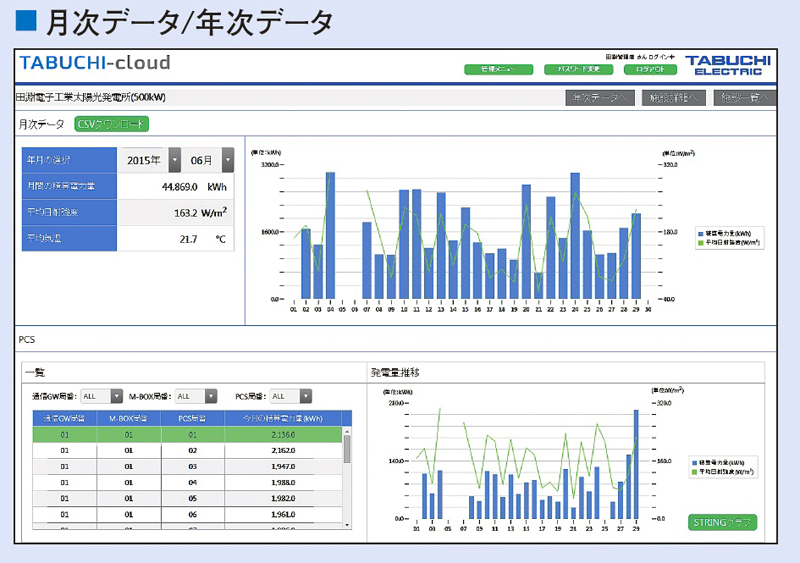Click the 月間の積算電力量 label
Screen dimensions: 800x563
click(x=61, y=186)
